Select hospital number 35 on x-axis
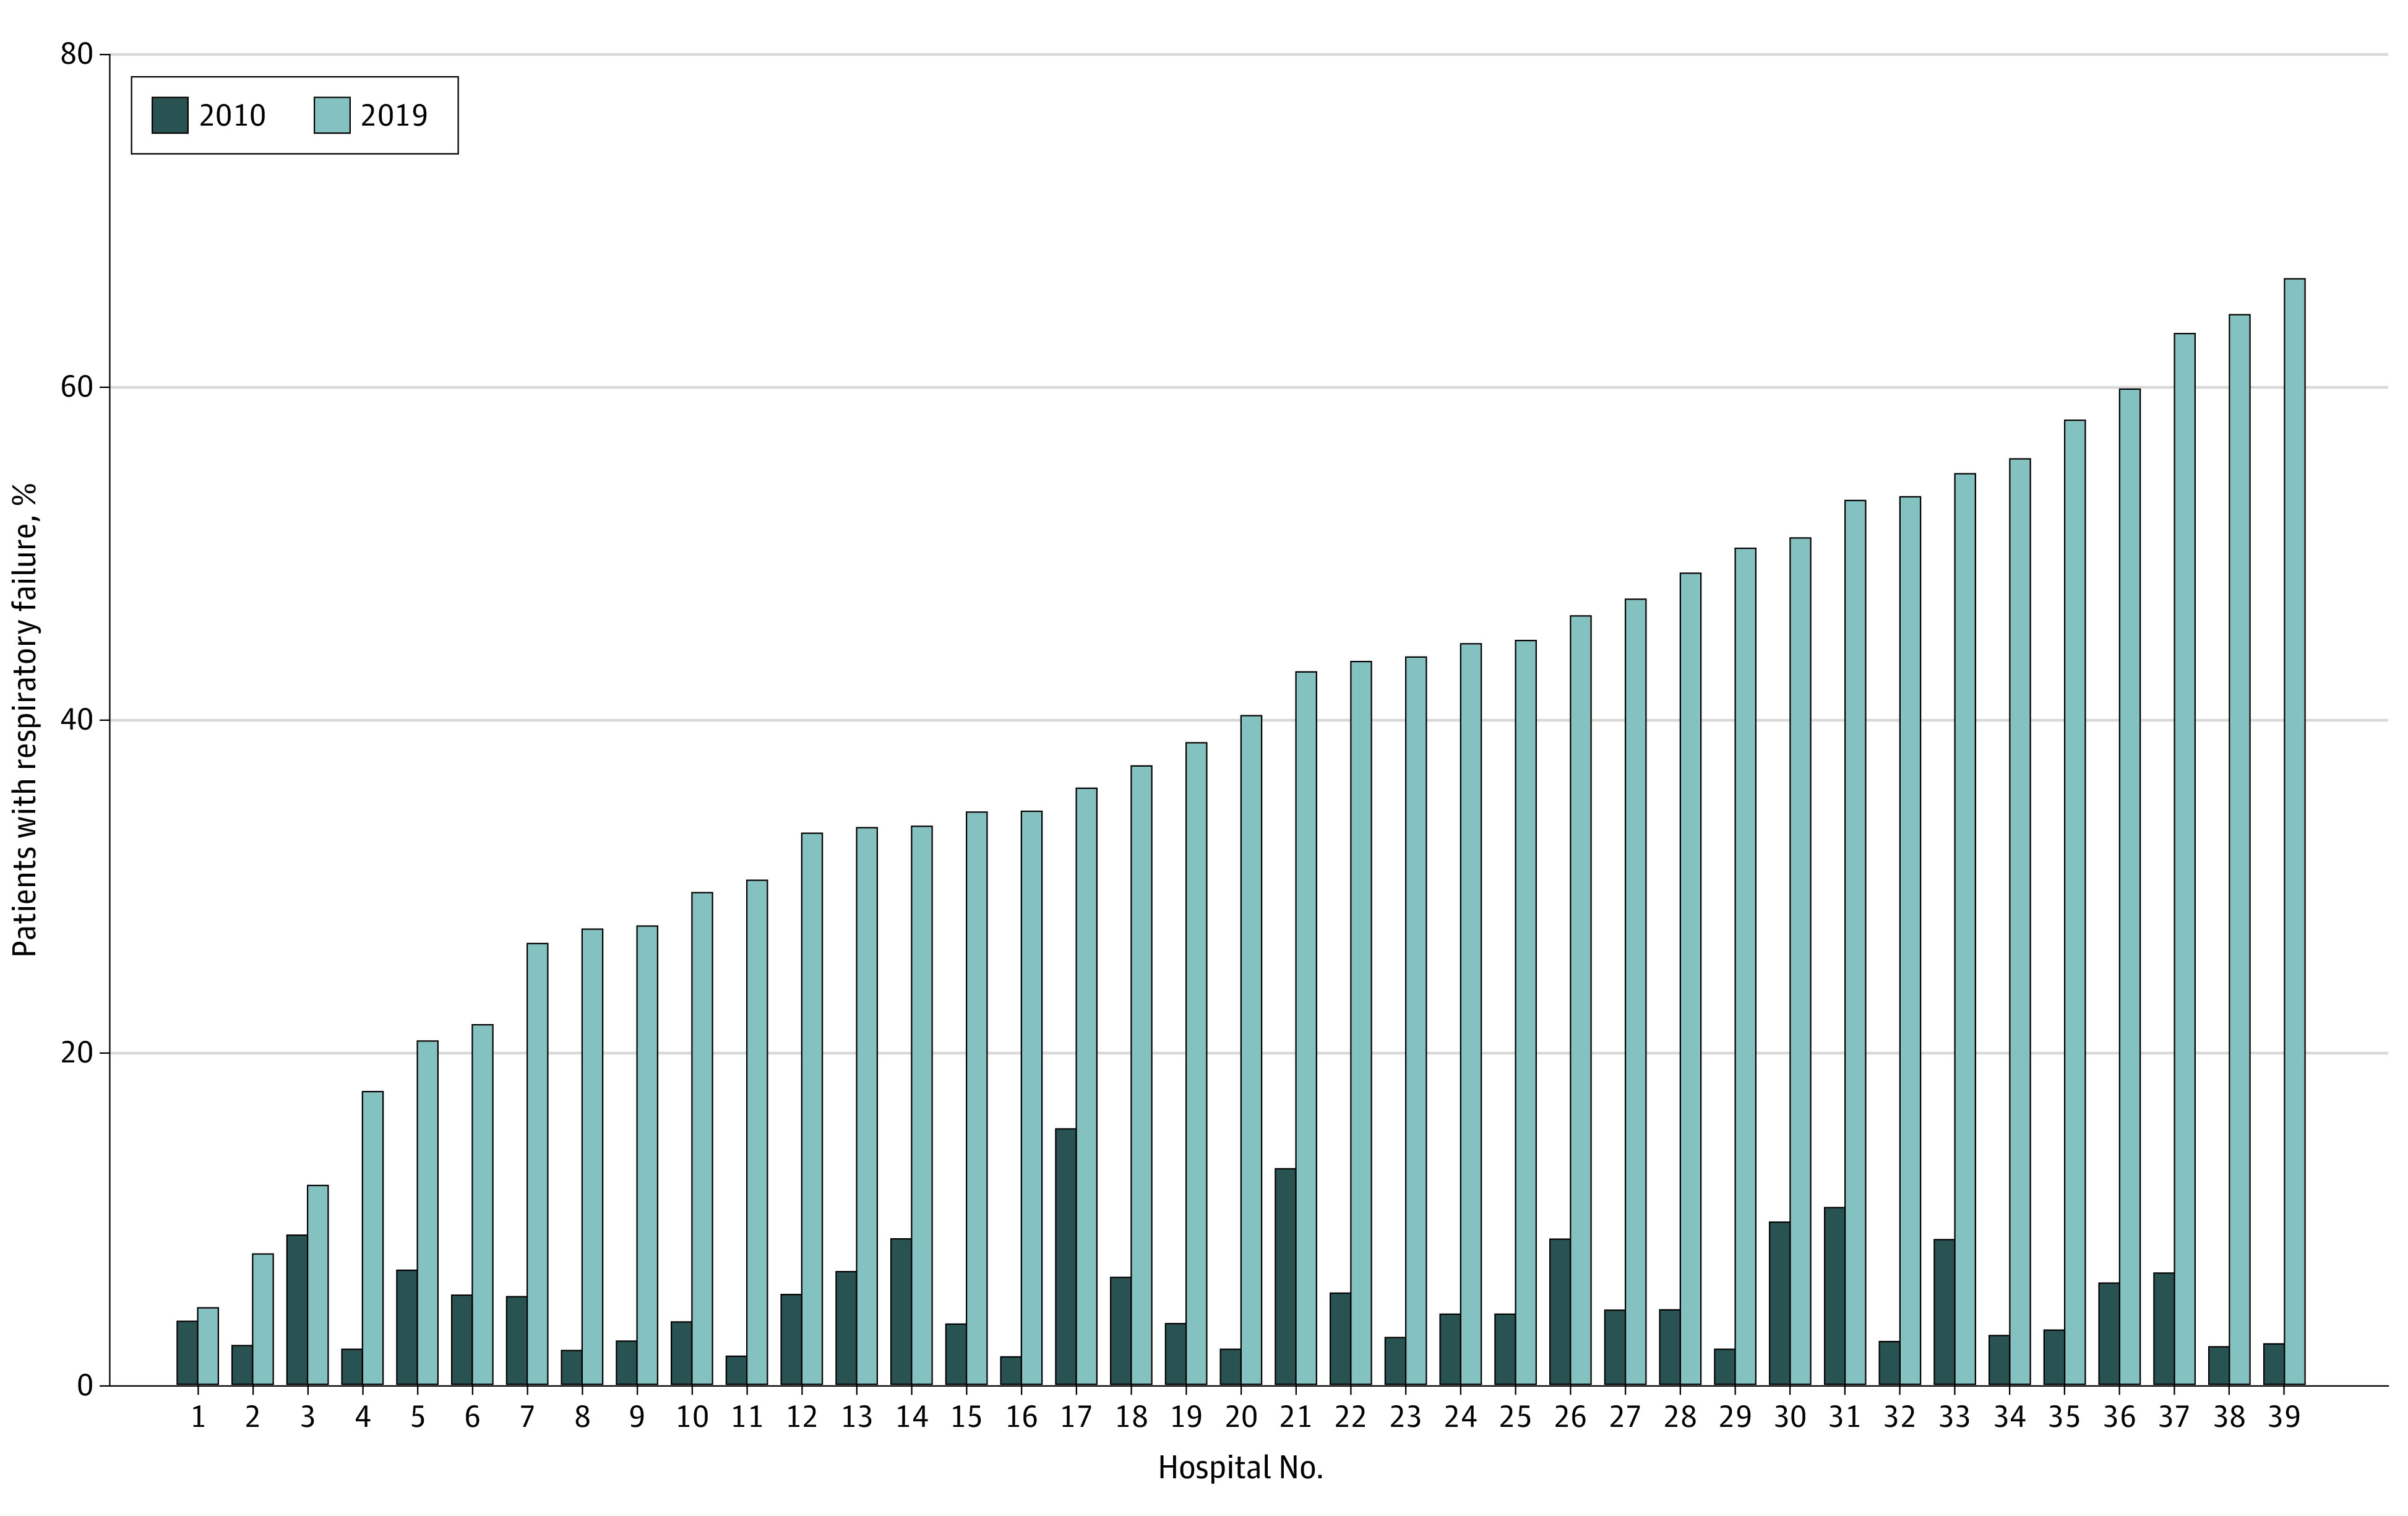 (2064, 1418)
